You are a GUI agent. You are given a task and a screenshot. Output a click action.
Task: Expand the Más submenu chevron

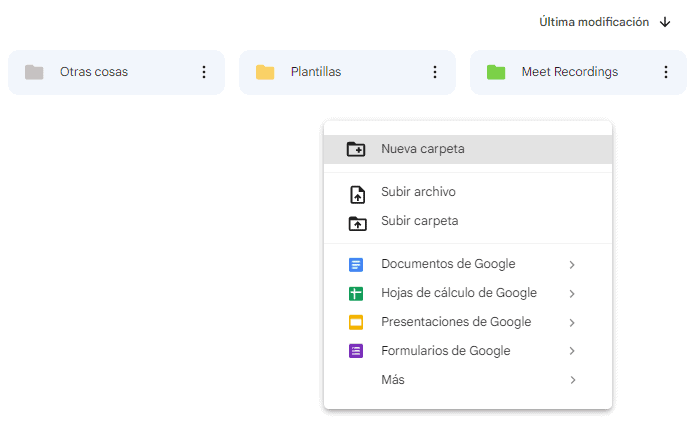[x=573, y=380]
